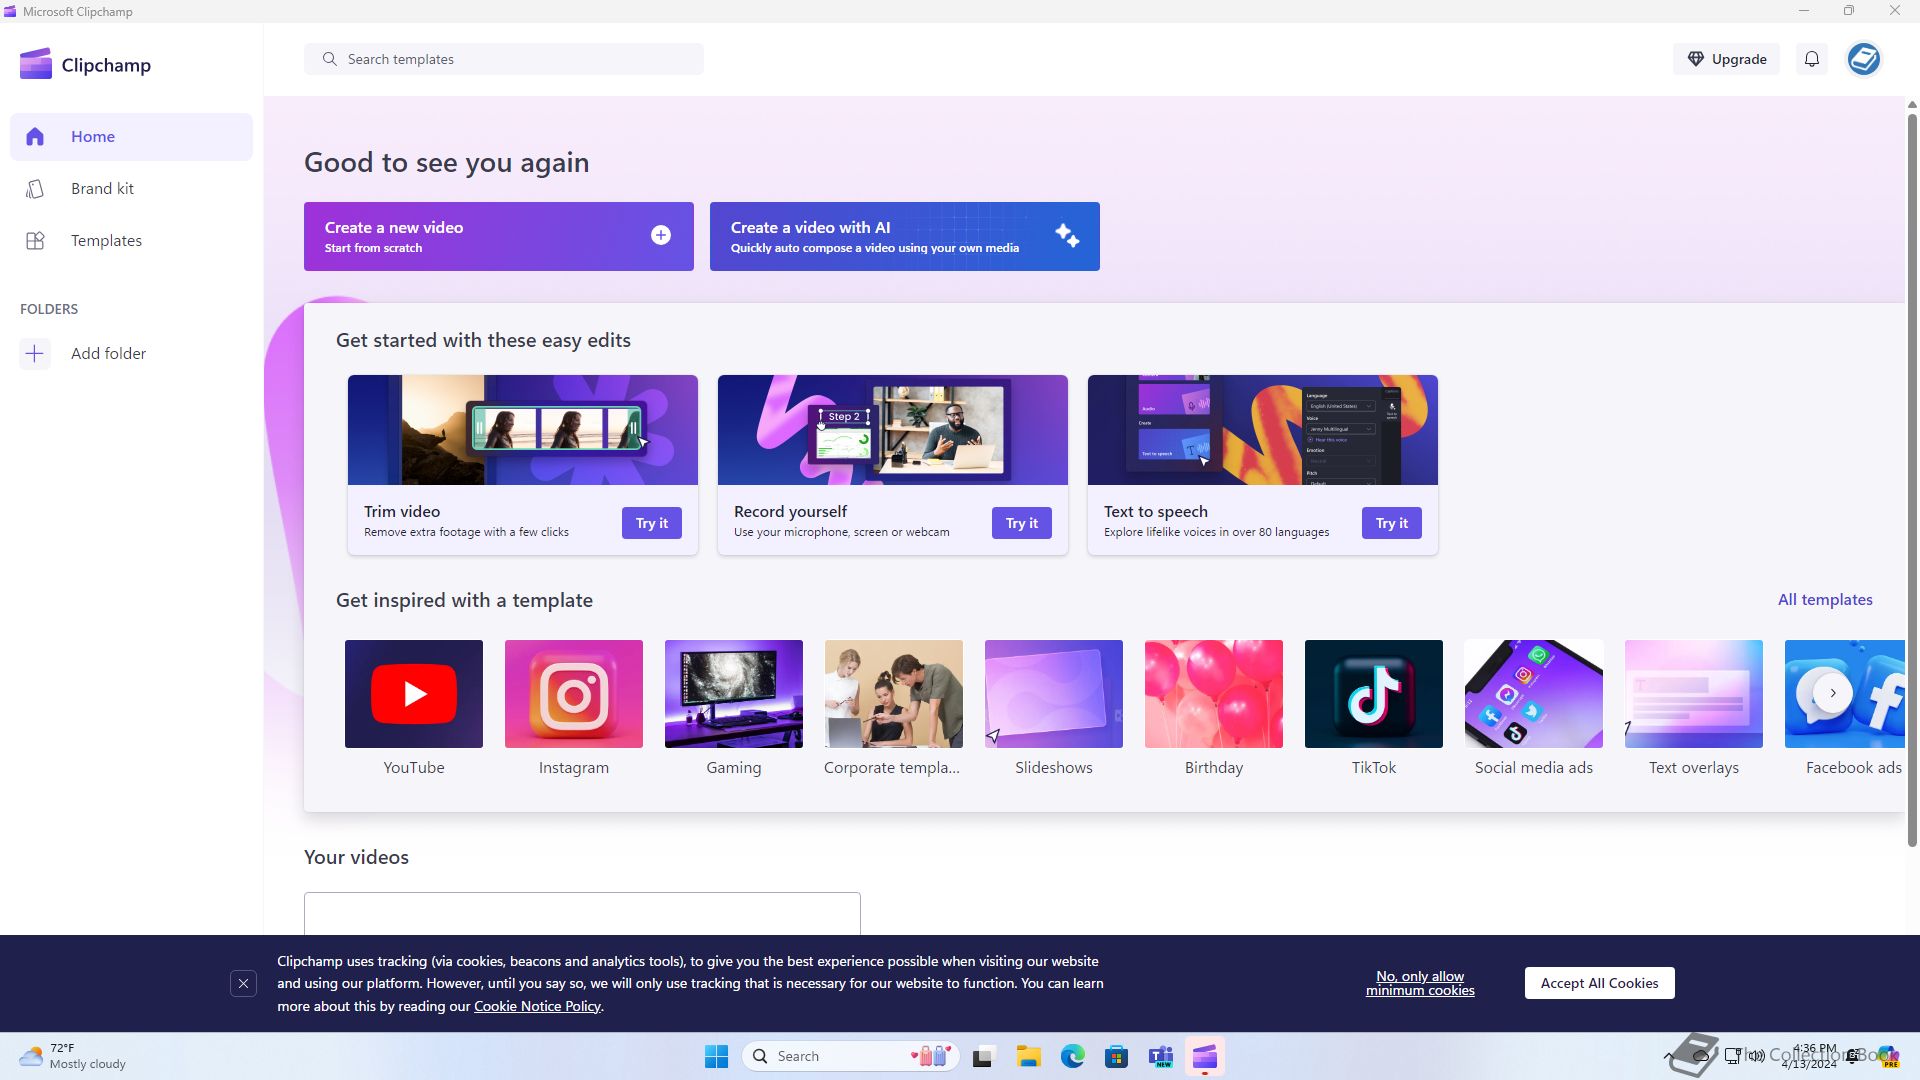Open the Trim video preview image

coord(523,430)
